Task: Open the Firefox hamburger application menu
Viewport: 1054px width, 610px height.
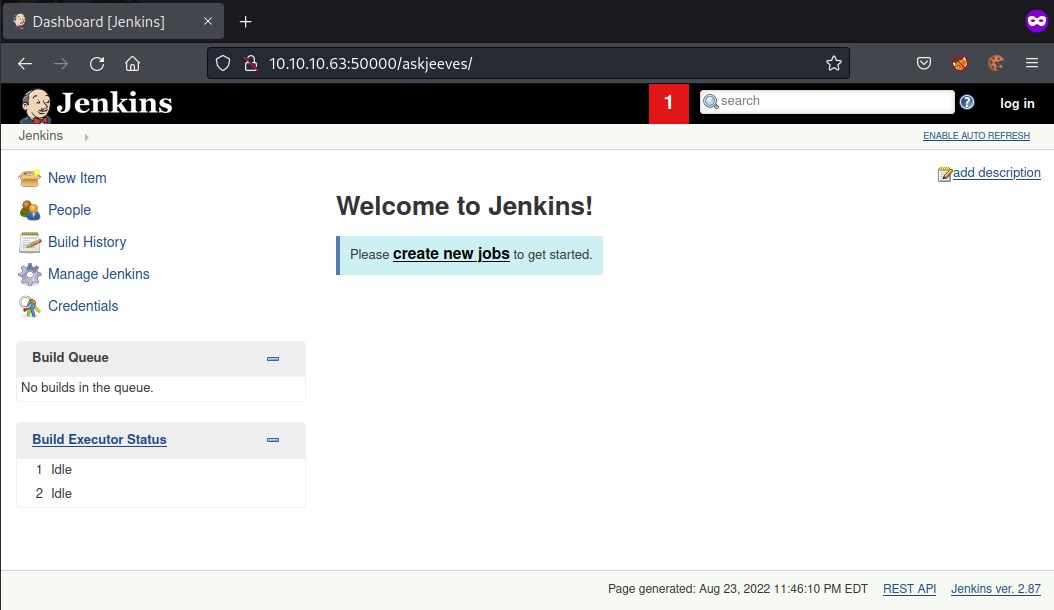Action: coord(1032,64)
